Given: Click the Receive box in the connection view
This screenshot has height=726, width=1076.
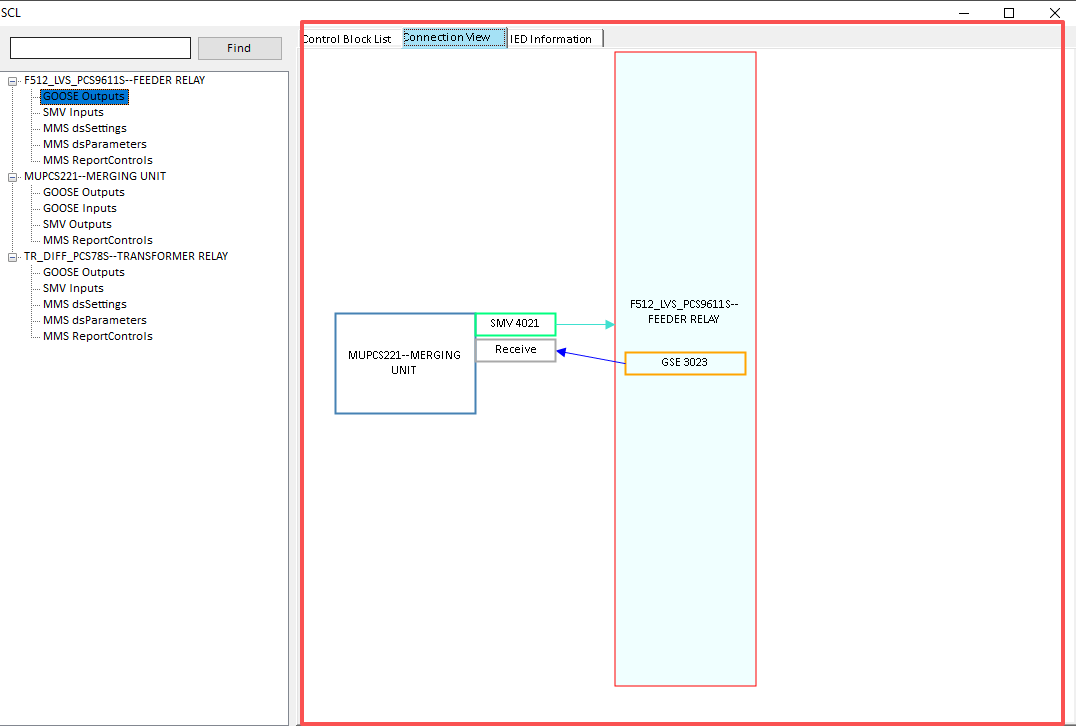Looking at the screenshot, I should click(x=515, y=349).
